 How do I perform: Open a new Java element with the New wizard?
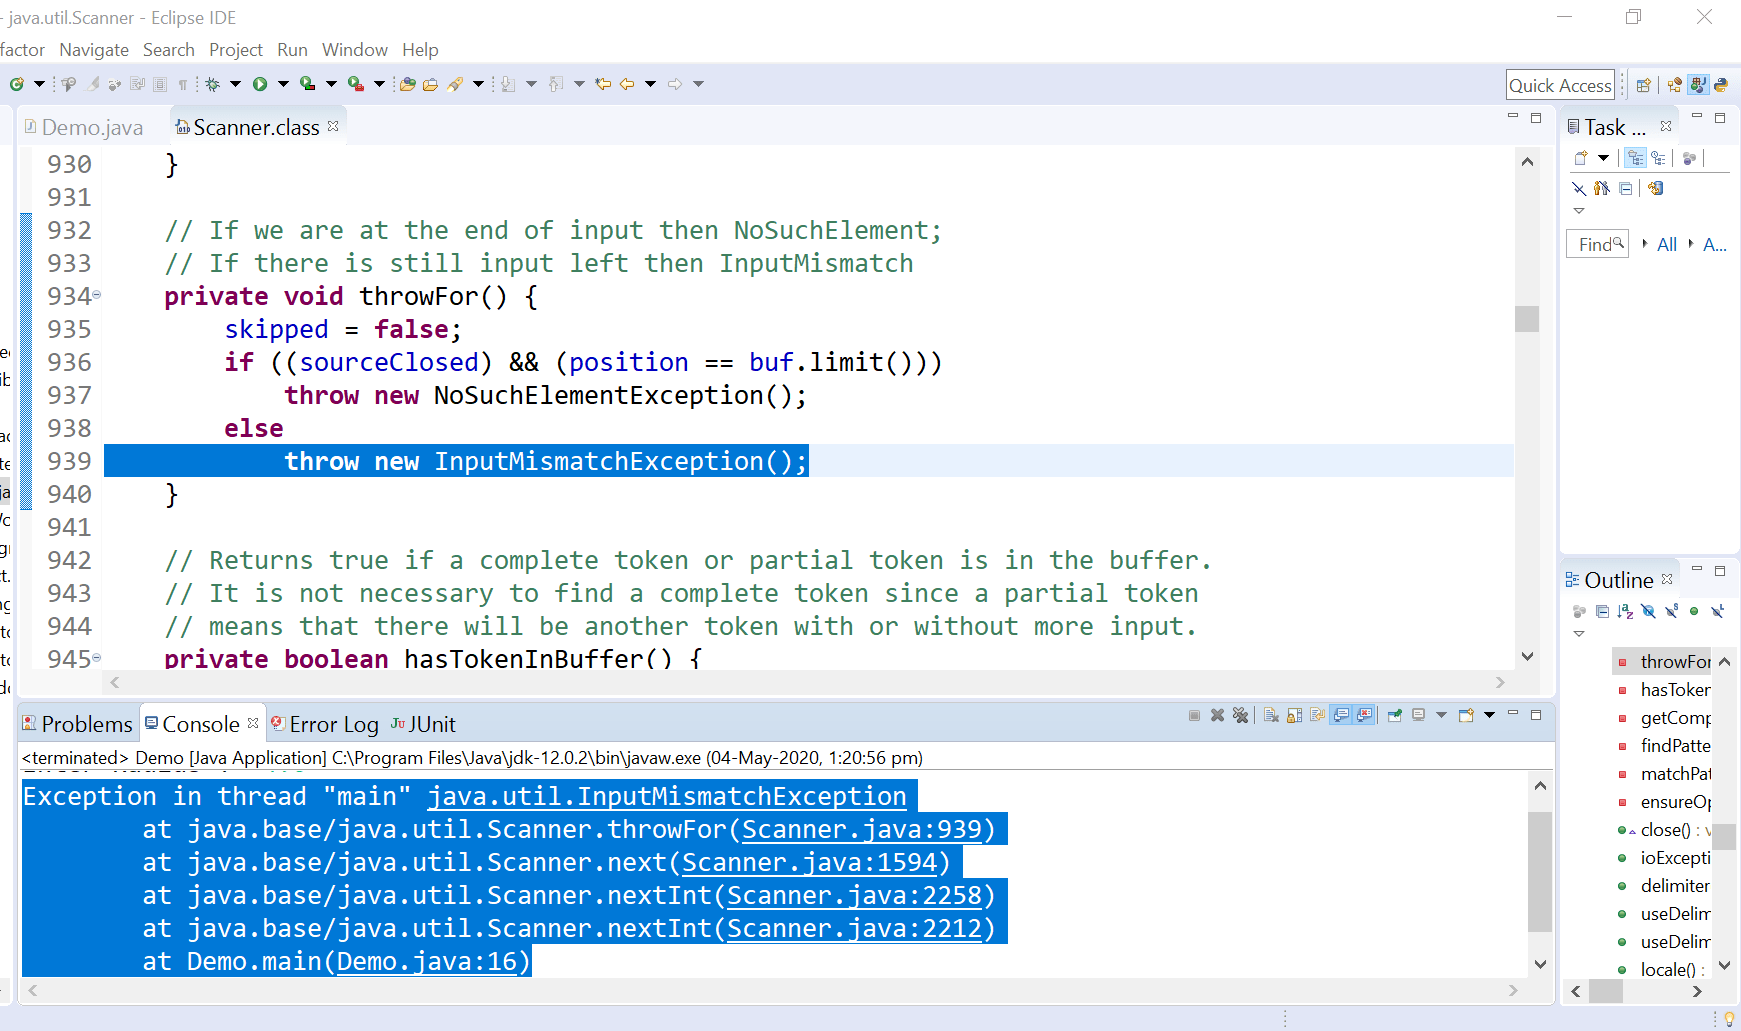16,83
